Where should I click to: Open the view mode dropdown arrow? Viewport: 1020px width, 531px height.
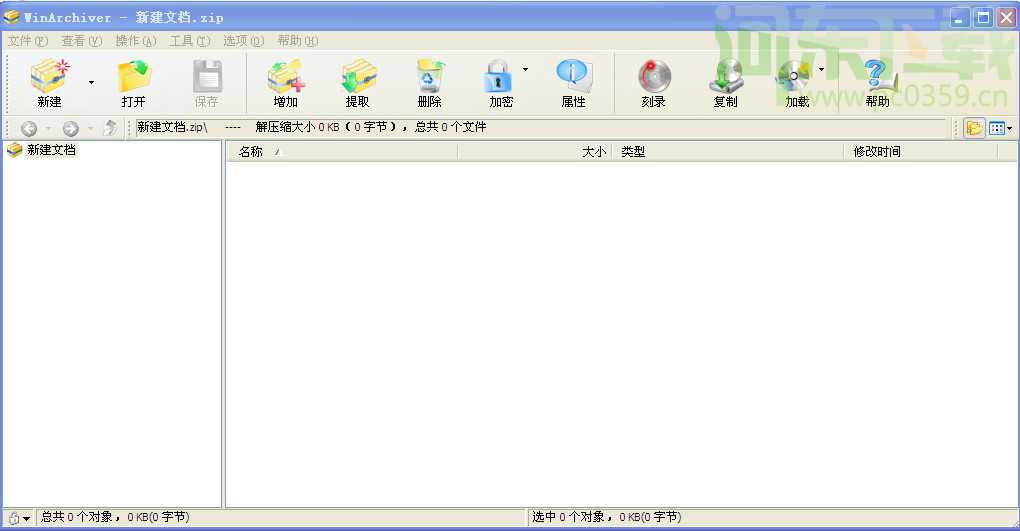[1010, 129]
